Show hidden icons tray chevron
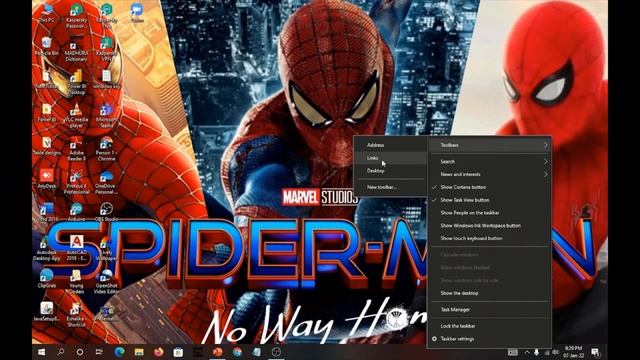 click(527, 352)
